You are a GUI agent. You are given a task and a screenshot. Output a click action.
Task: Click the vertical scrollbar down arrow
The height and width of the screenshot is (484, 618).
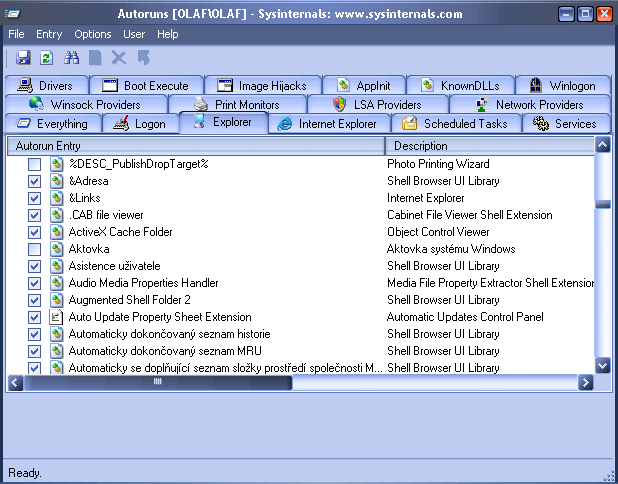[603, 366]
